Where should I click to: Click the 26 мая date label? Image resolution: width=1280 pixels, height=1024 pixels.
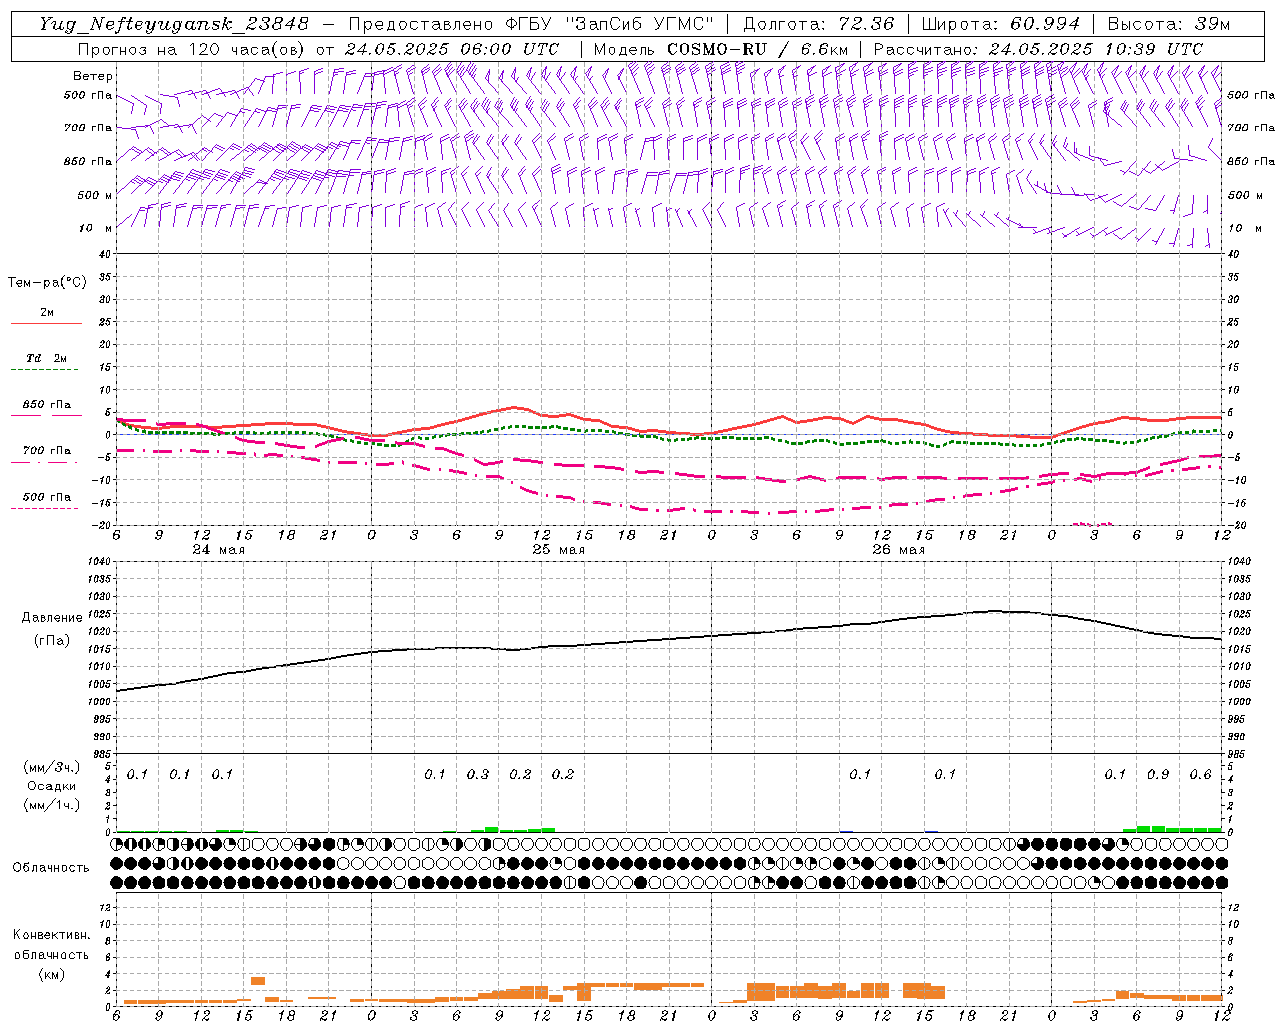(x=898, y=550)
